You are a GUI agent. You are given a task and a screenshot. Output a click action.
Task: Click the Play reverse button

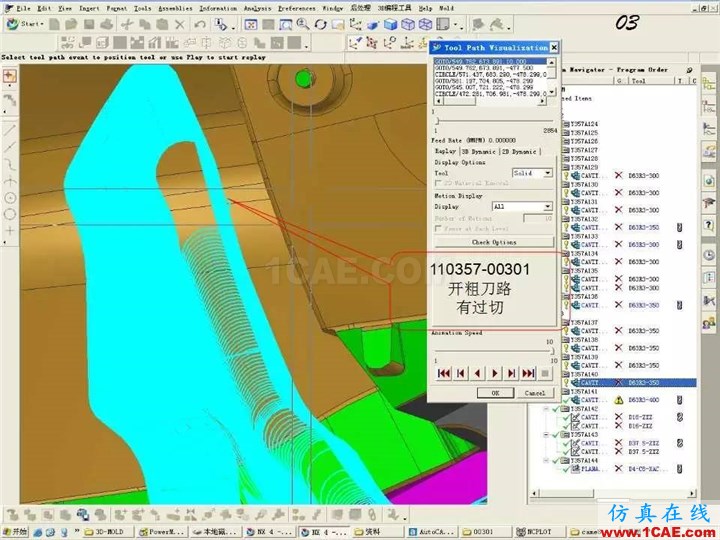pyautogui.click(x=478, y=373)
